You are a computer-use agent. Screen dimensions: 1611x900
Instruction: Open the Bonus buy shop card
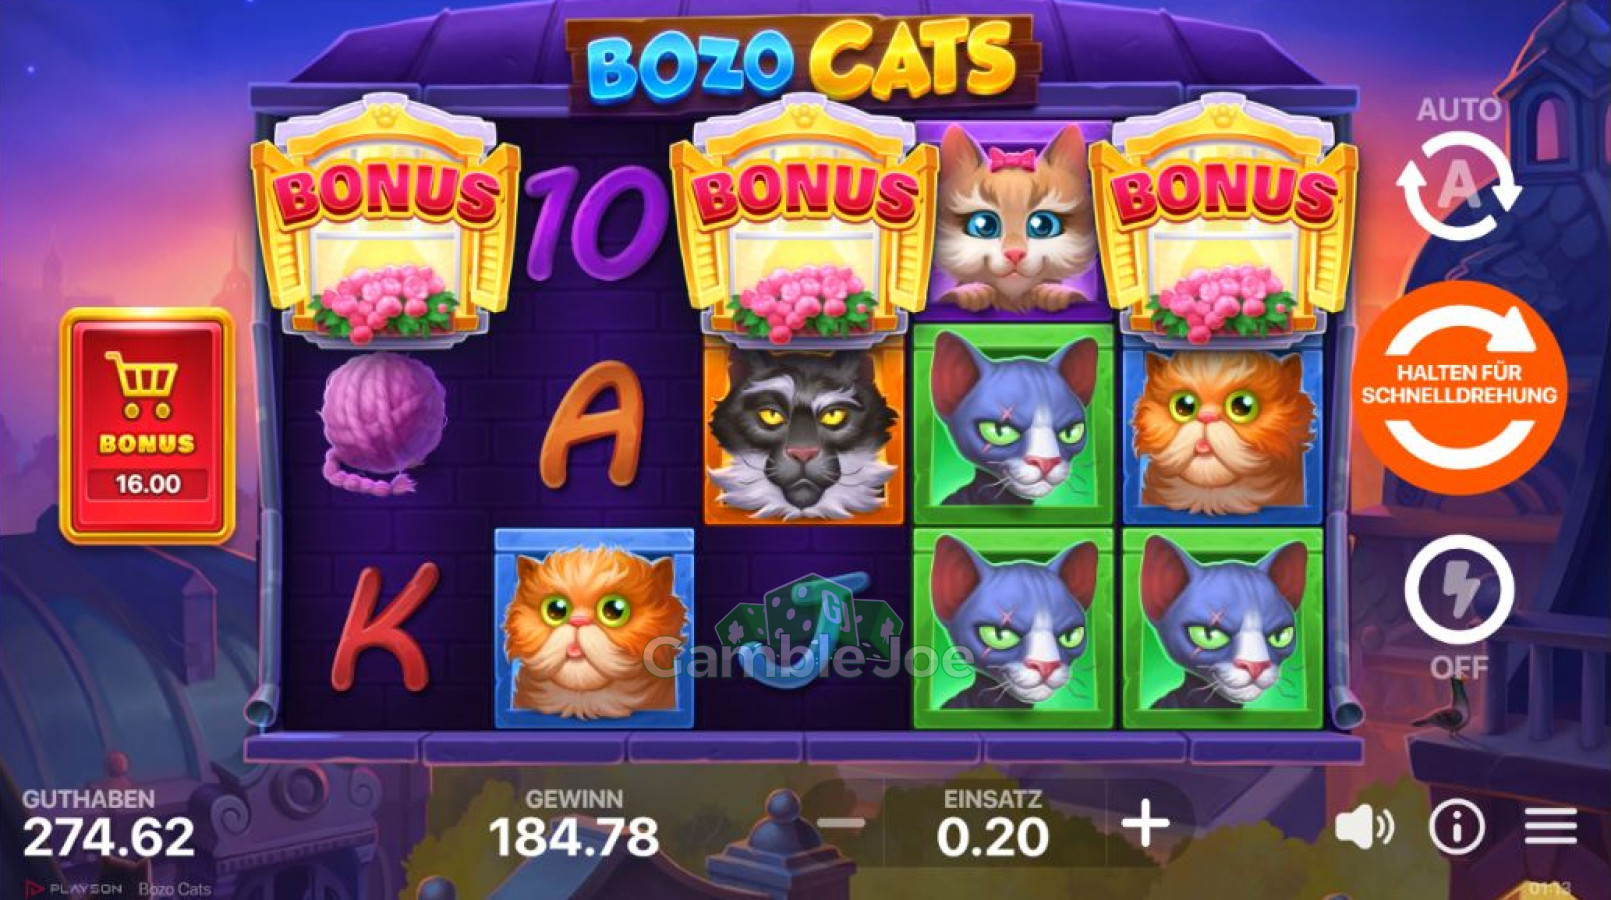click(147, 425)
